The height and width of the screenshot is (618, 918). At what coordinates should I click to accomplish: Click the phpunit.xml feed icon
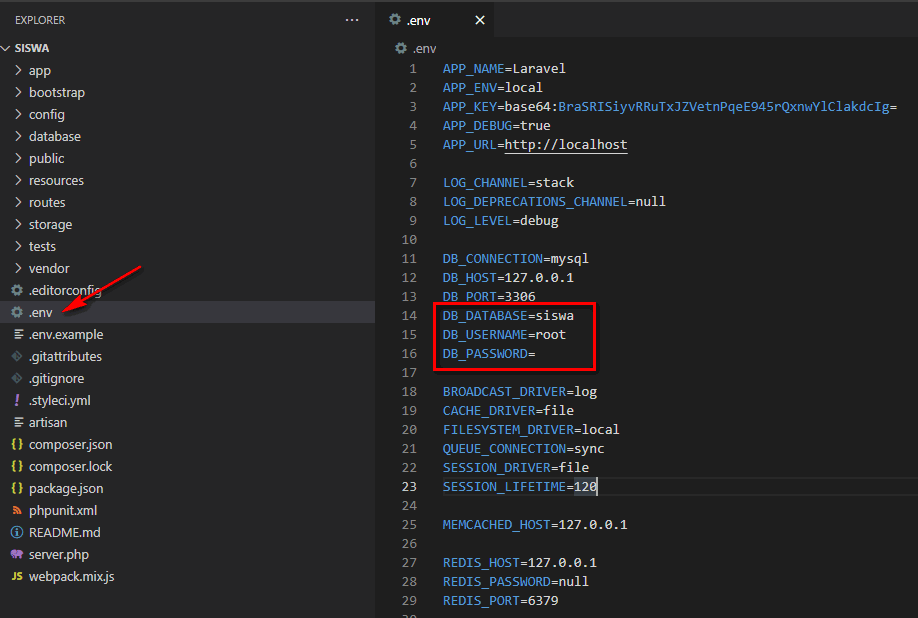[17, 511]
